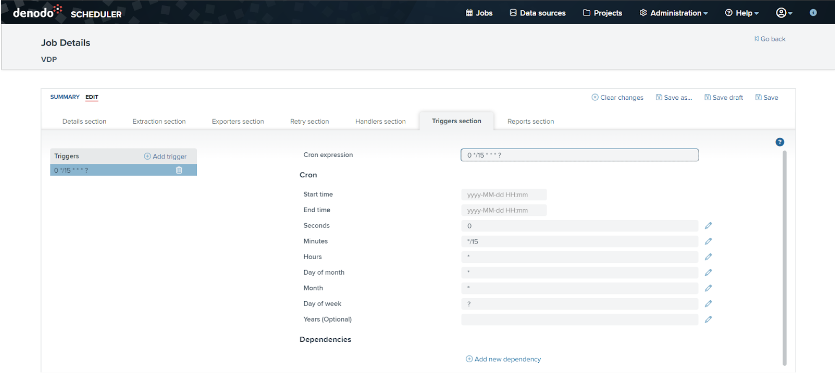Screen dimensions: 835x375
Task: Go to the Jobs page
Action: point(479,13)
